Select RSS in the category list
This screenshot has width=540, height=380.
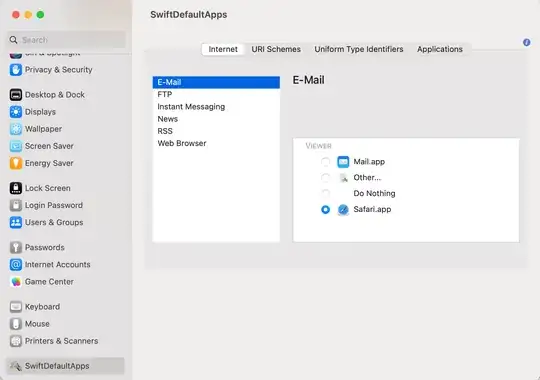click(x=216, y=131)
